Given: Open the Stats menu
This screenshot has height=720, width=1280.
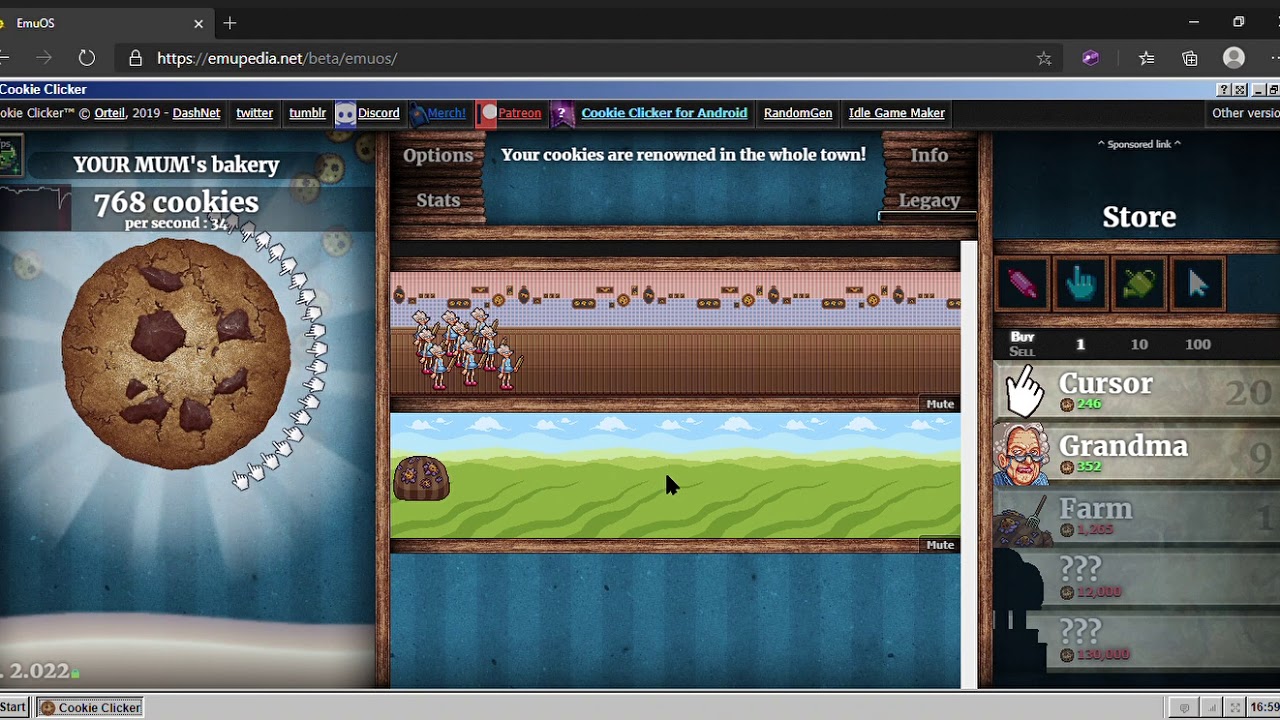Looking at the screenshot, I should coord(438,200).
